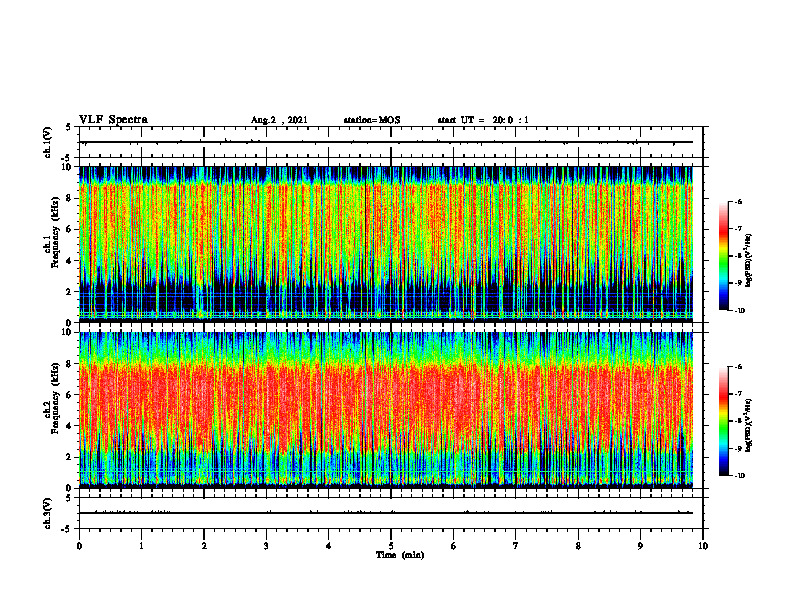The height and width of the screenshot is (612, 792).
Task: Click the 'start UT = 20: 0 : 1' text
Action: [483, 120]
